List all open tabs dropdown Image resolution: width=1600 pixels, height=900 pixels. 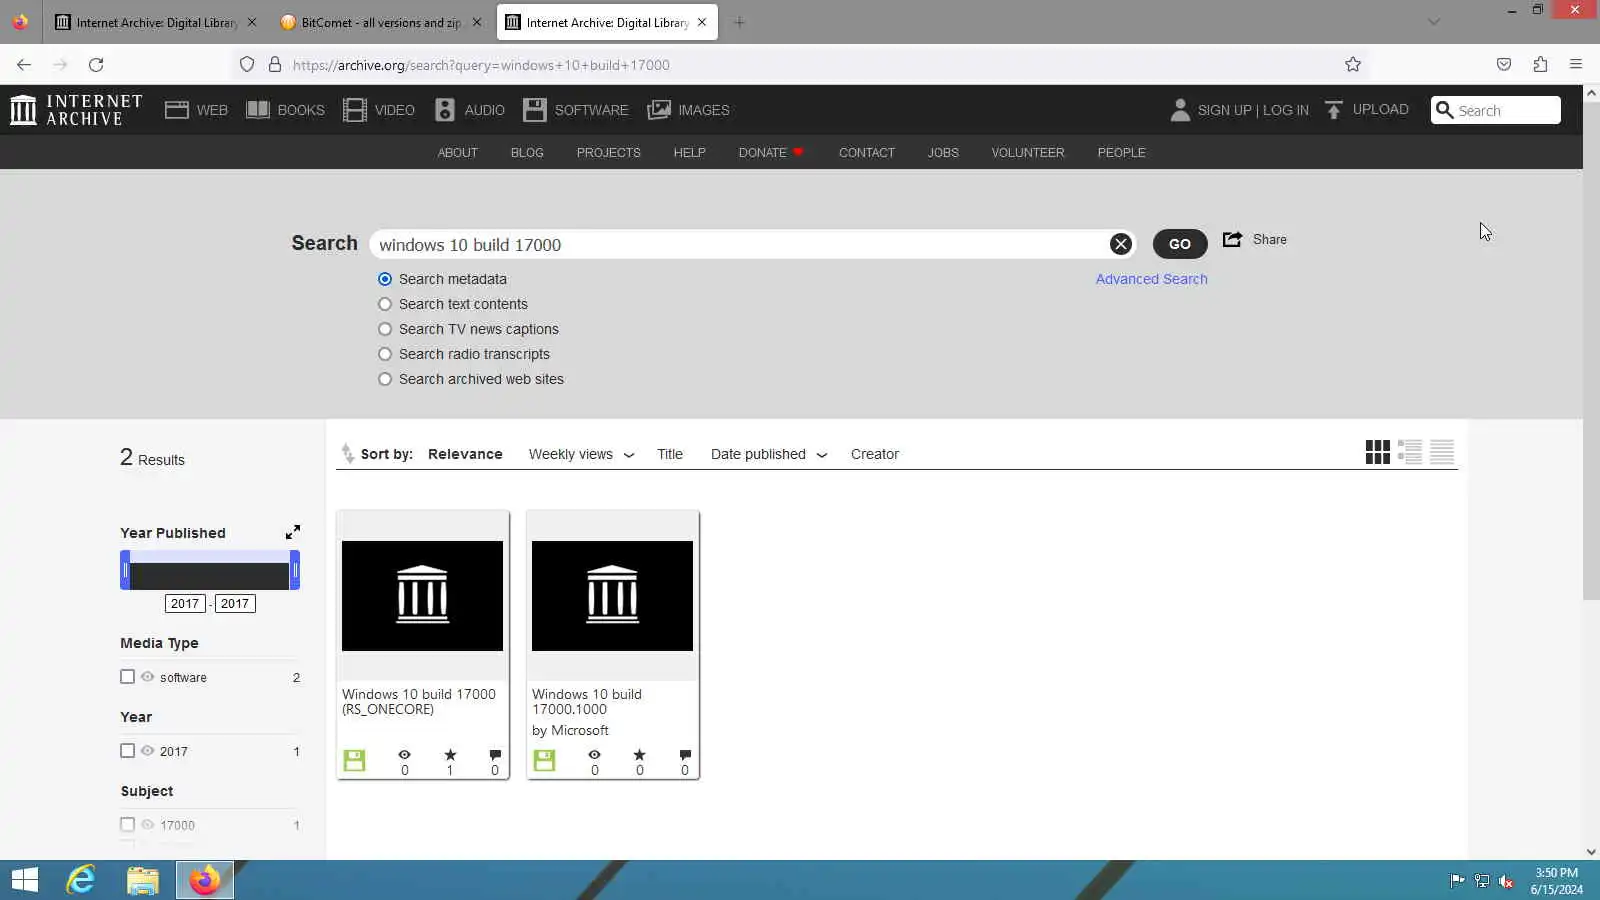point(1434,22)
